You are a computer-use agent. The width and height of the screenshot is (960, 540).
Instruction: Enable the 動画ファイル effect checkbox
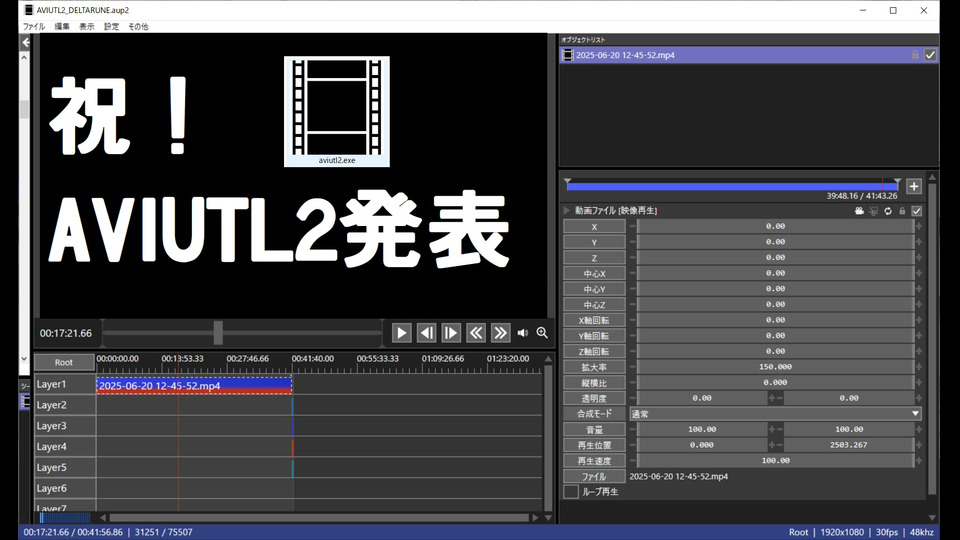tap(917, 211)
